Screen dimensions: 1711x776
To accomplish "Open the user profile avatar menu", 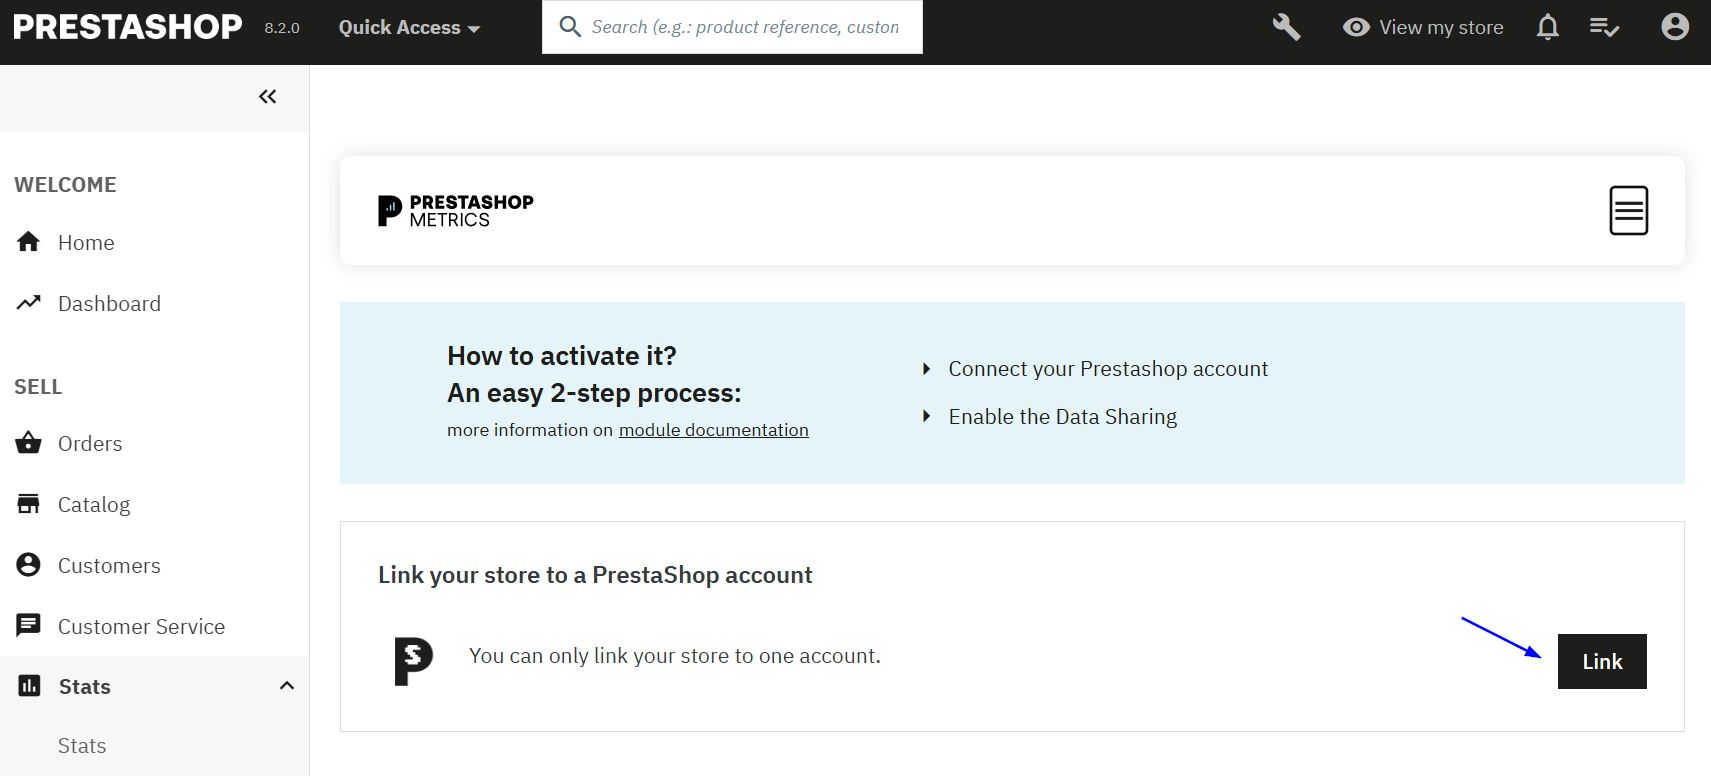I will coord(1675,27).
